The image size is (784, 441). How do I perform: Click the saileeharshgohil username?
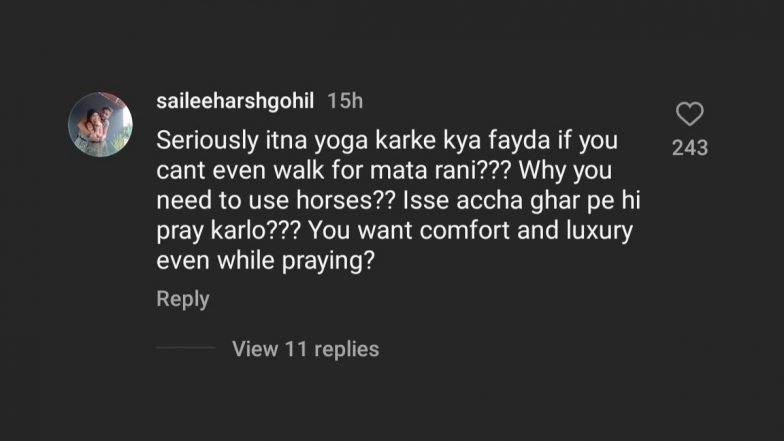pyautogui.click(x=236, y=101)
